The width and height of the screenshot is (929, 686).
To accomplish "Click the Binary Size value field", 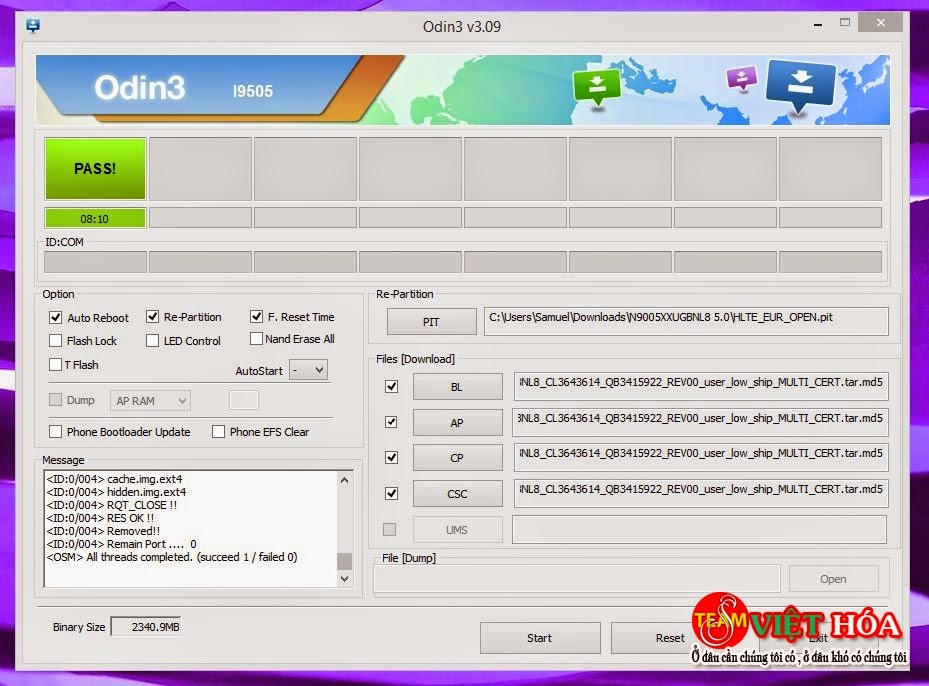I will click(x=146, y=627).
